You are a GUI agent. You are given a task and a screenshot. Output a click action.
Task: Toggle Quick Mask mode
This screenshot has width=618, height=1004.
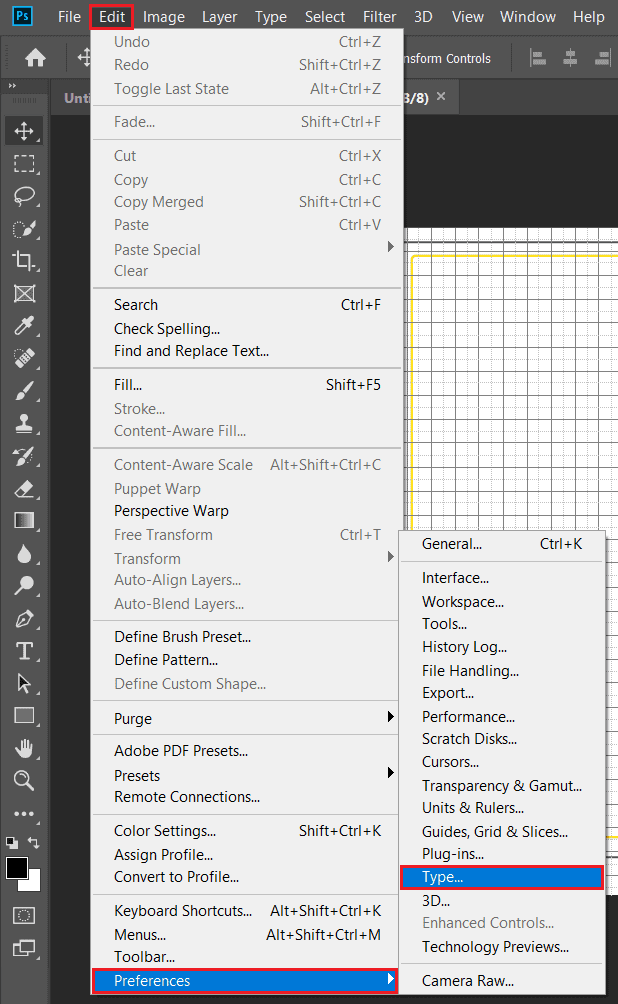tap(24, 915)
